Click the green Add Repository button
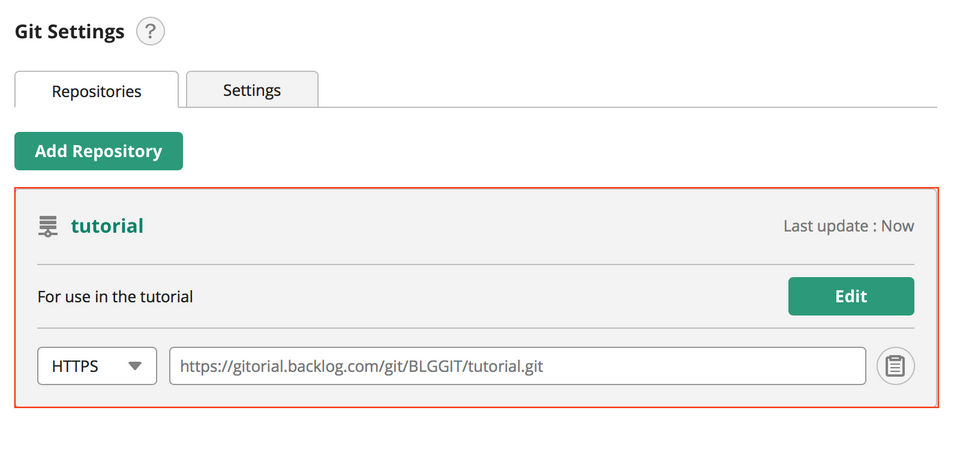 pyautogui.click(x=98, y=151)
